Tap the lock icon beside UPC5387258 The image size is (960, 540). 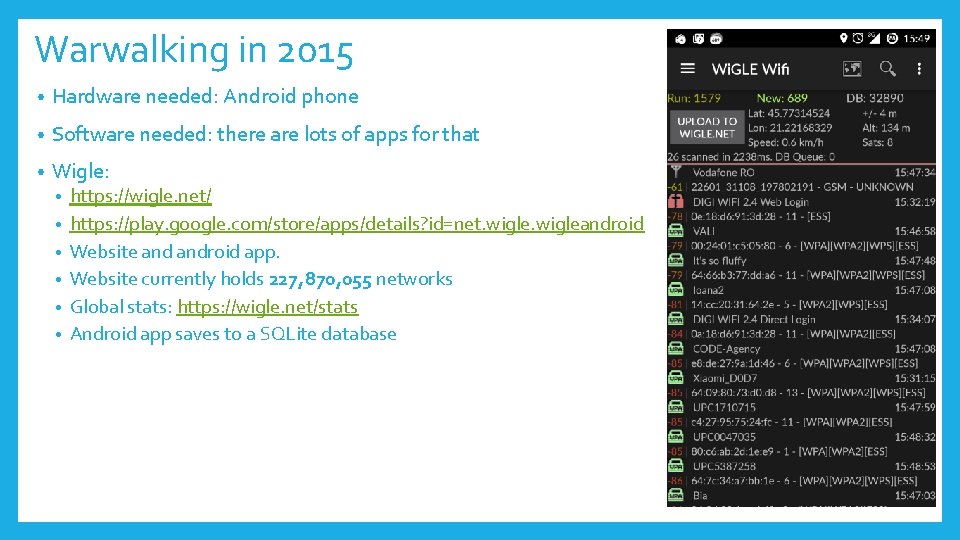pos(676,466)
